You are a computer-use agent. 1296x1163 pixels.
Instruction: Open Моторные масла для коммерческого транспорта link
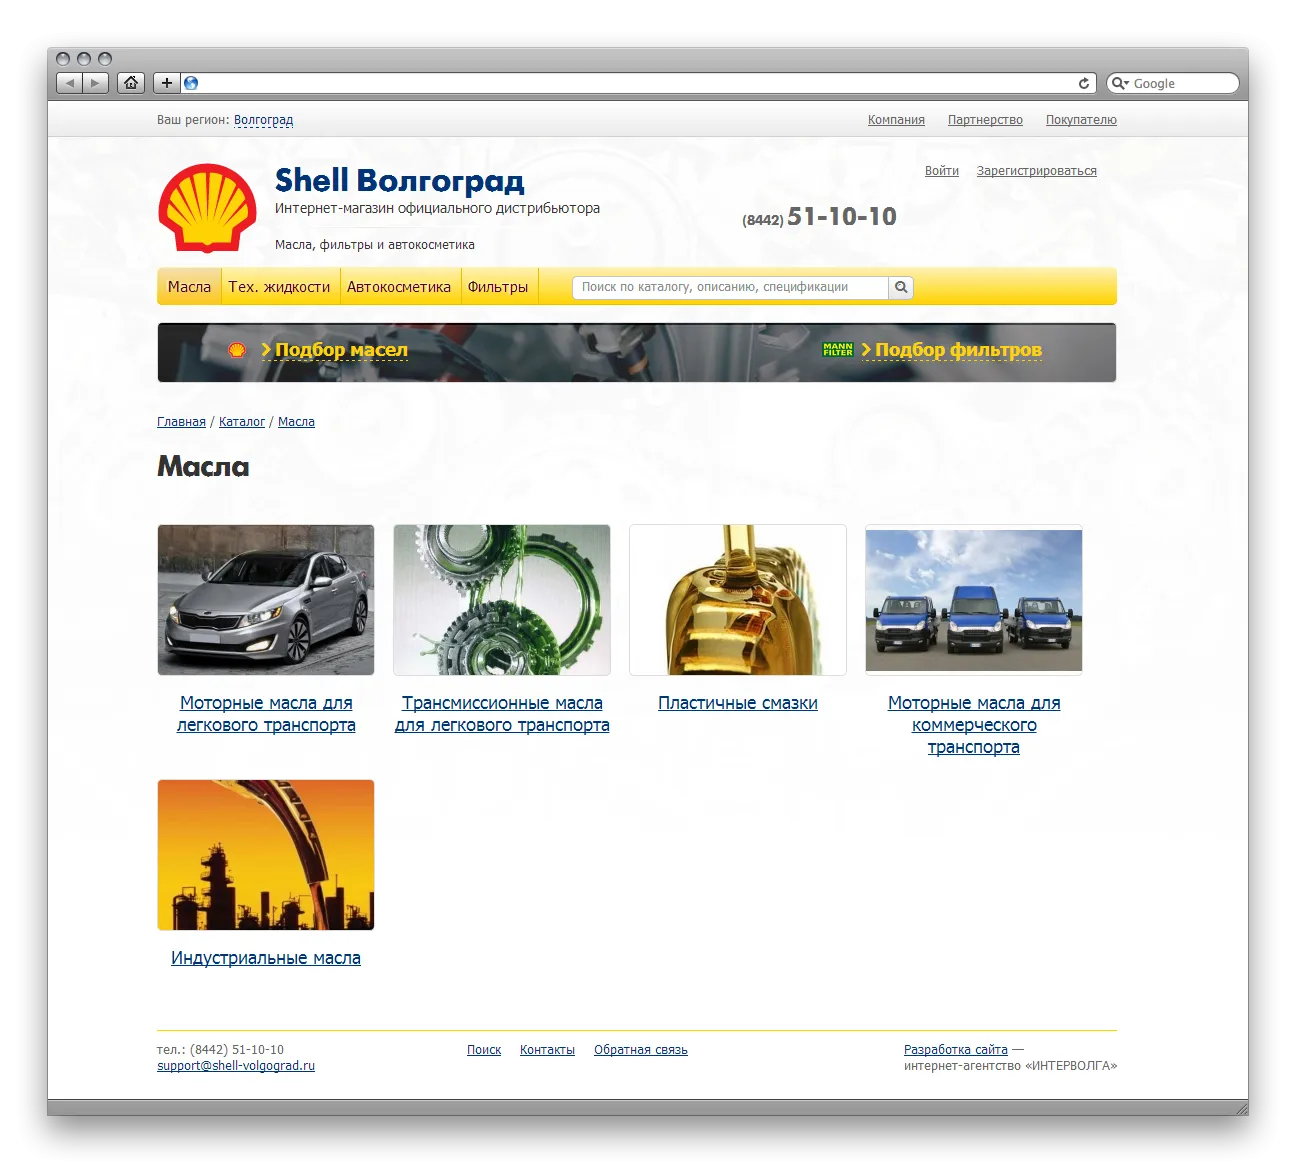point(974,725)
